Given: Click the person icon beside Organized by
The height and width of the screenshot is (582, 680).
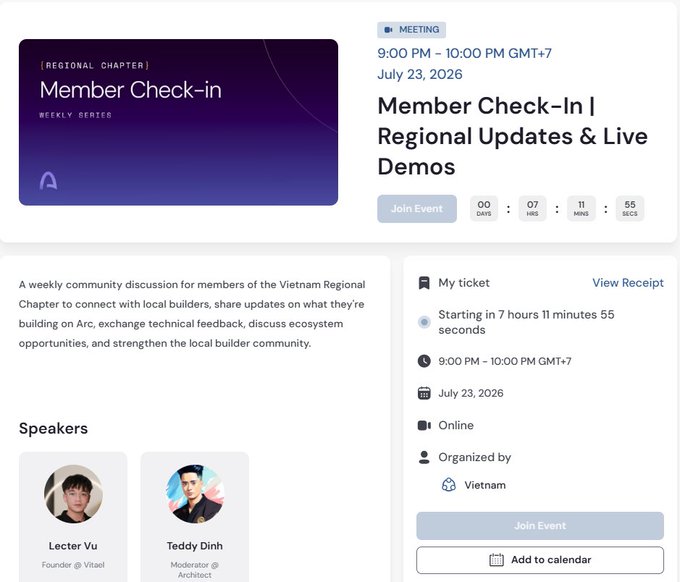Looking at the screenshot, I should 424,457.
